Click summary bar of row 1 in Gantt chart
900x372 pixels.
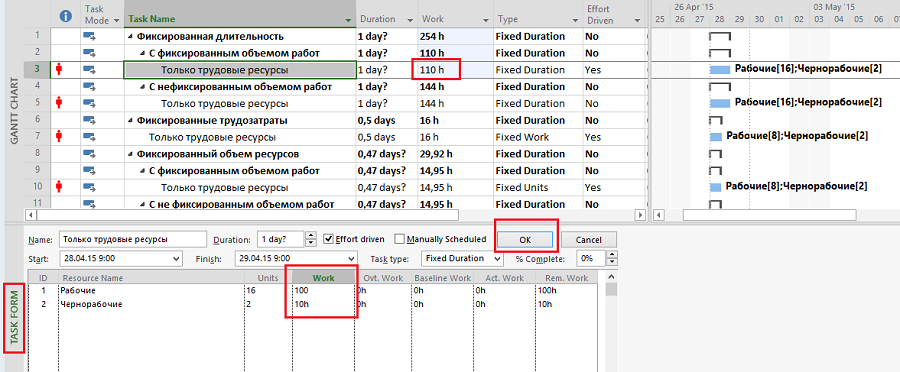coord(720,37)
